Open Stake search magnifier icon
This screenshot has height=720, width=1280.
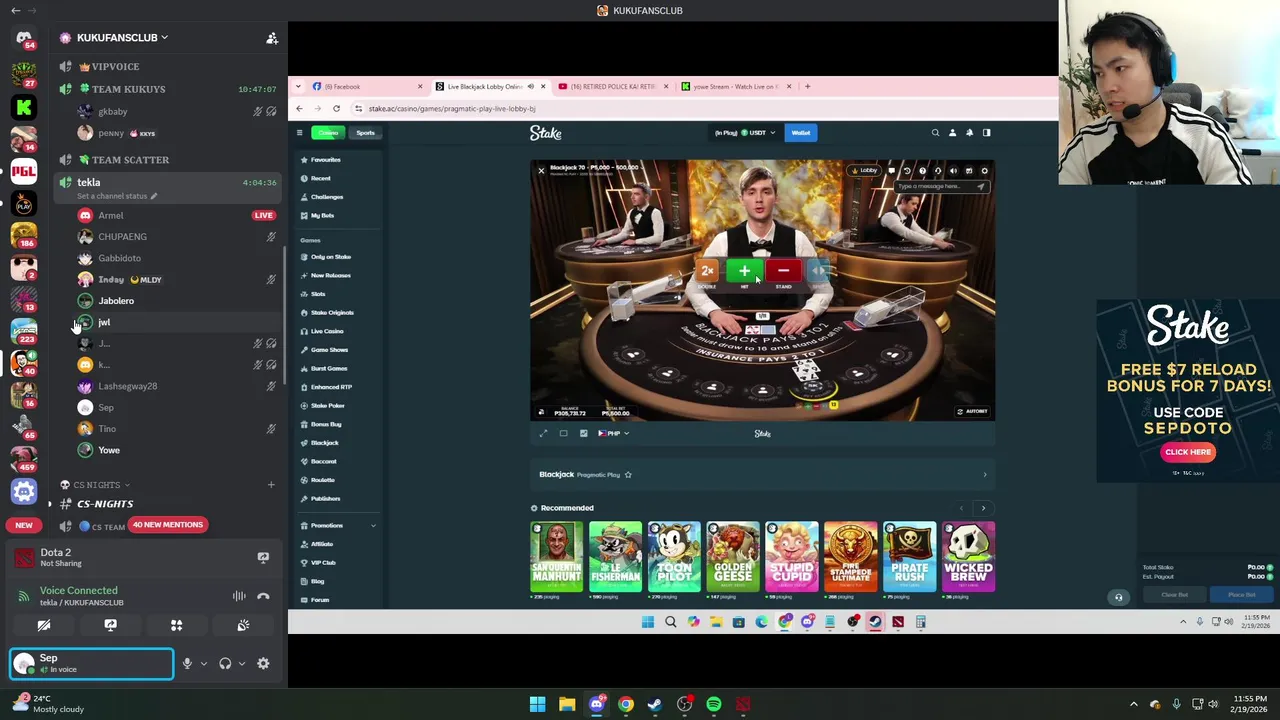(x=935, y=133)
